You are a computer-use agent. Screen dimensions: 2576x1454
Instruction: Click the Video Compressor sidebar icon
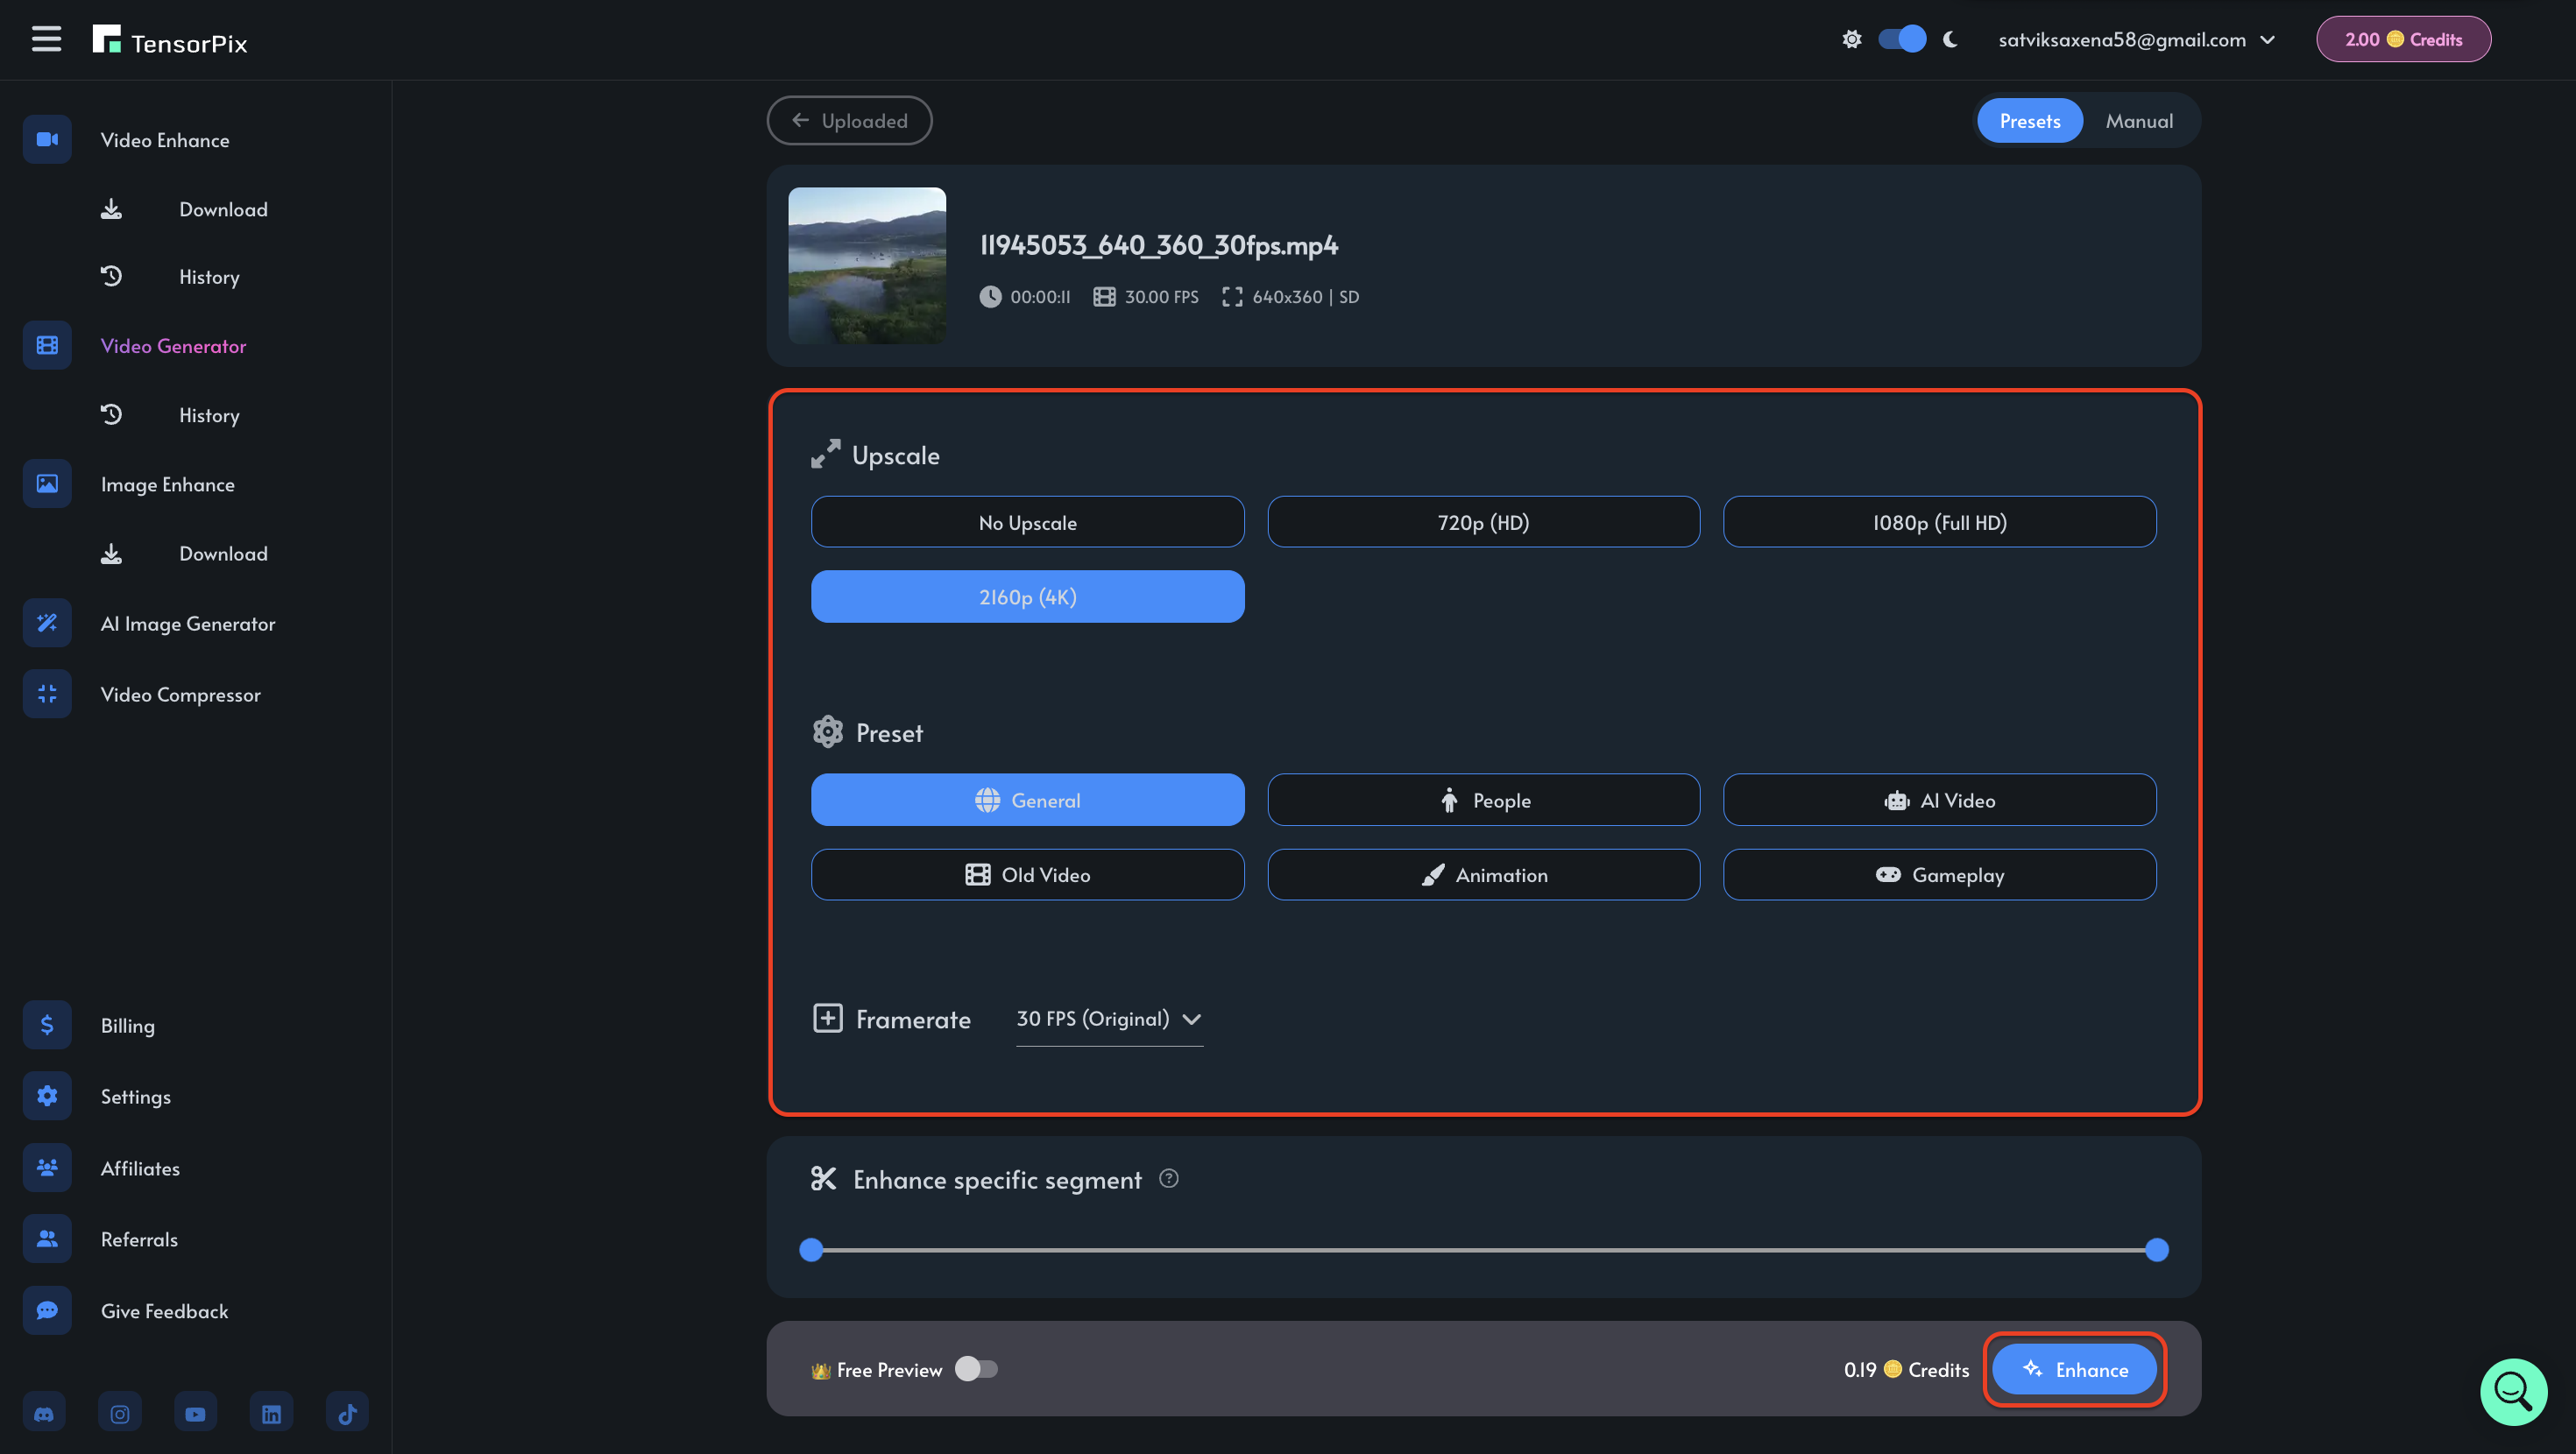click(47, 694)
